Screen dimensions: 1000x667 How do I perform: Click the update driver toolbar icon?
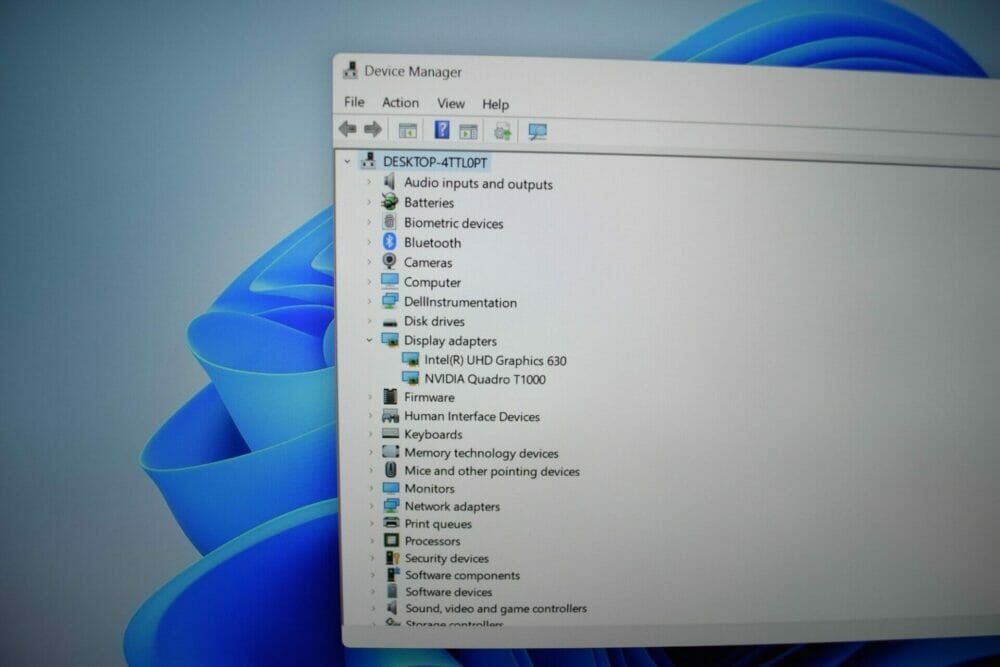pos(503,131)
